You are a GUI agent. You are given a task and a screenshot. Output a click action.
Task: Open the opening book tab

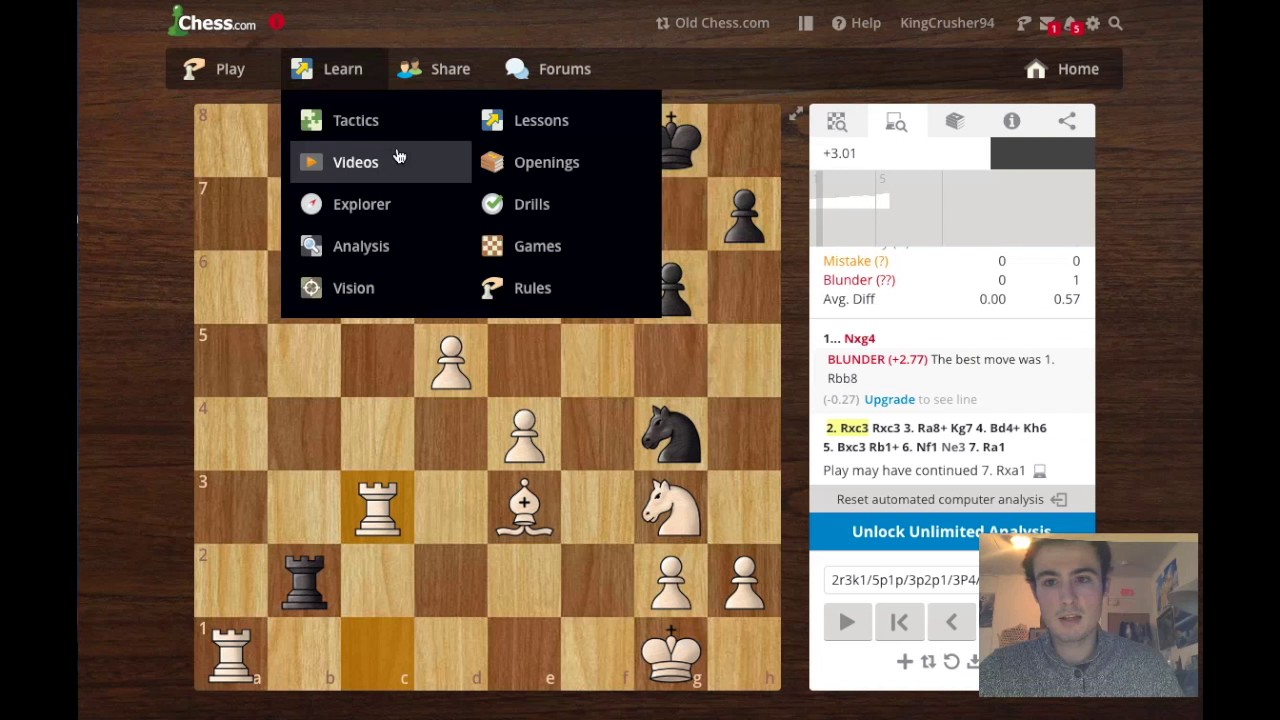(954, 121)
